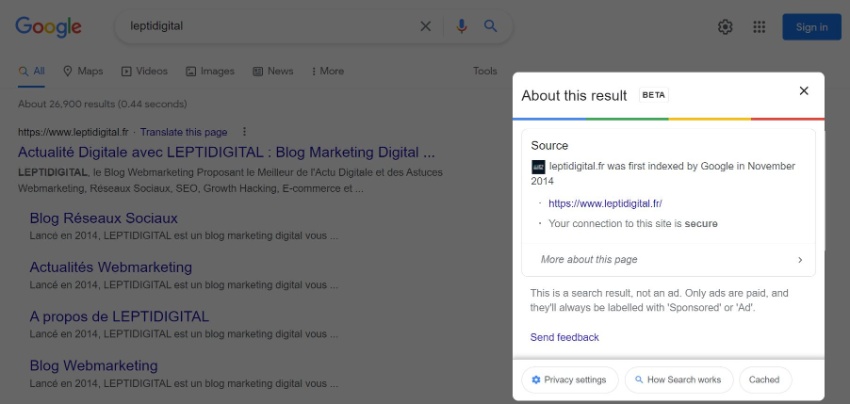850x404 pixels.
Task: Click the Google logo
Action: pos(49,27)
